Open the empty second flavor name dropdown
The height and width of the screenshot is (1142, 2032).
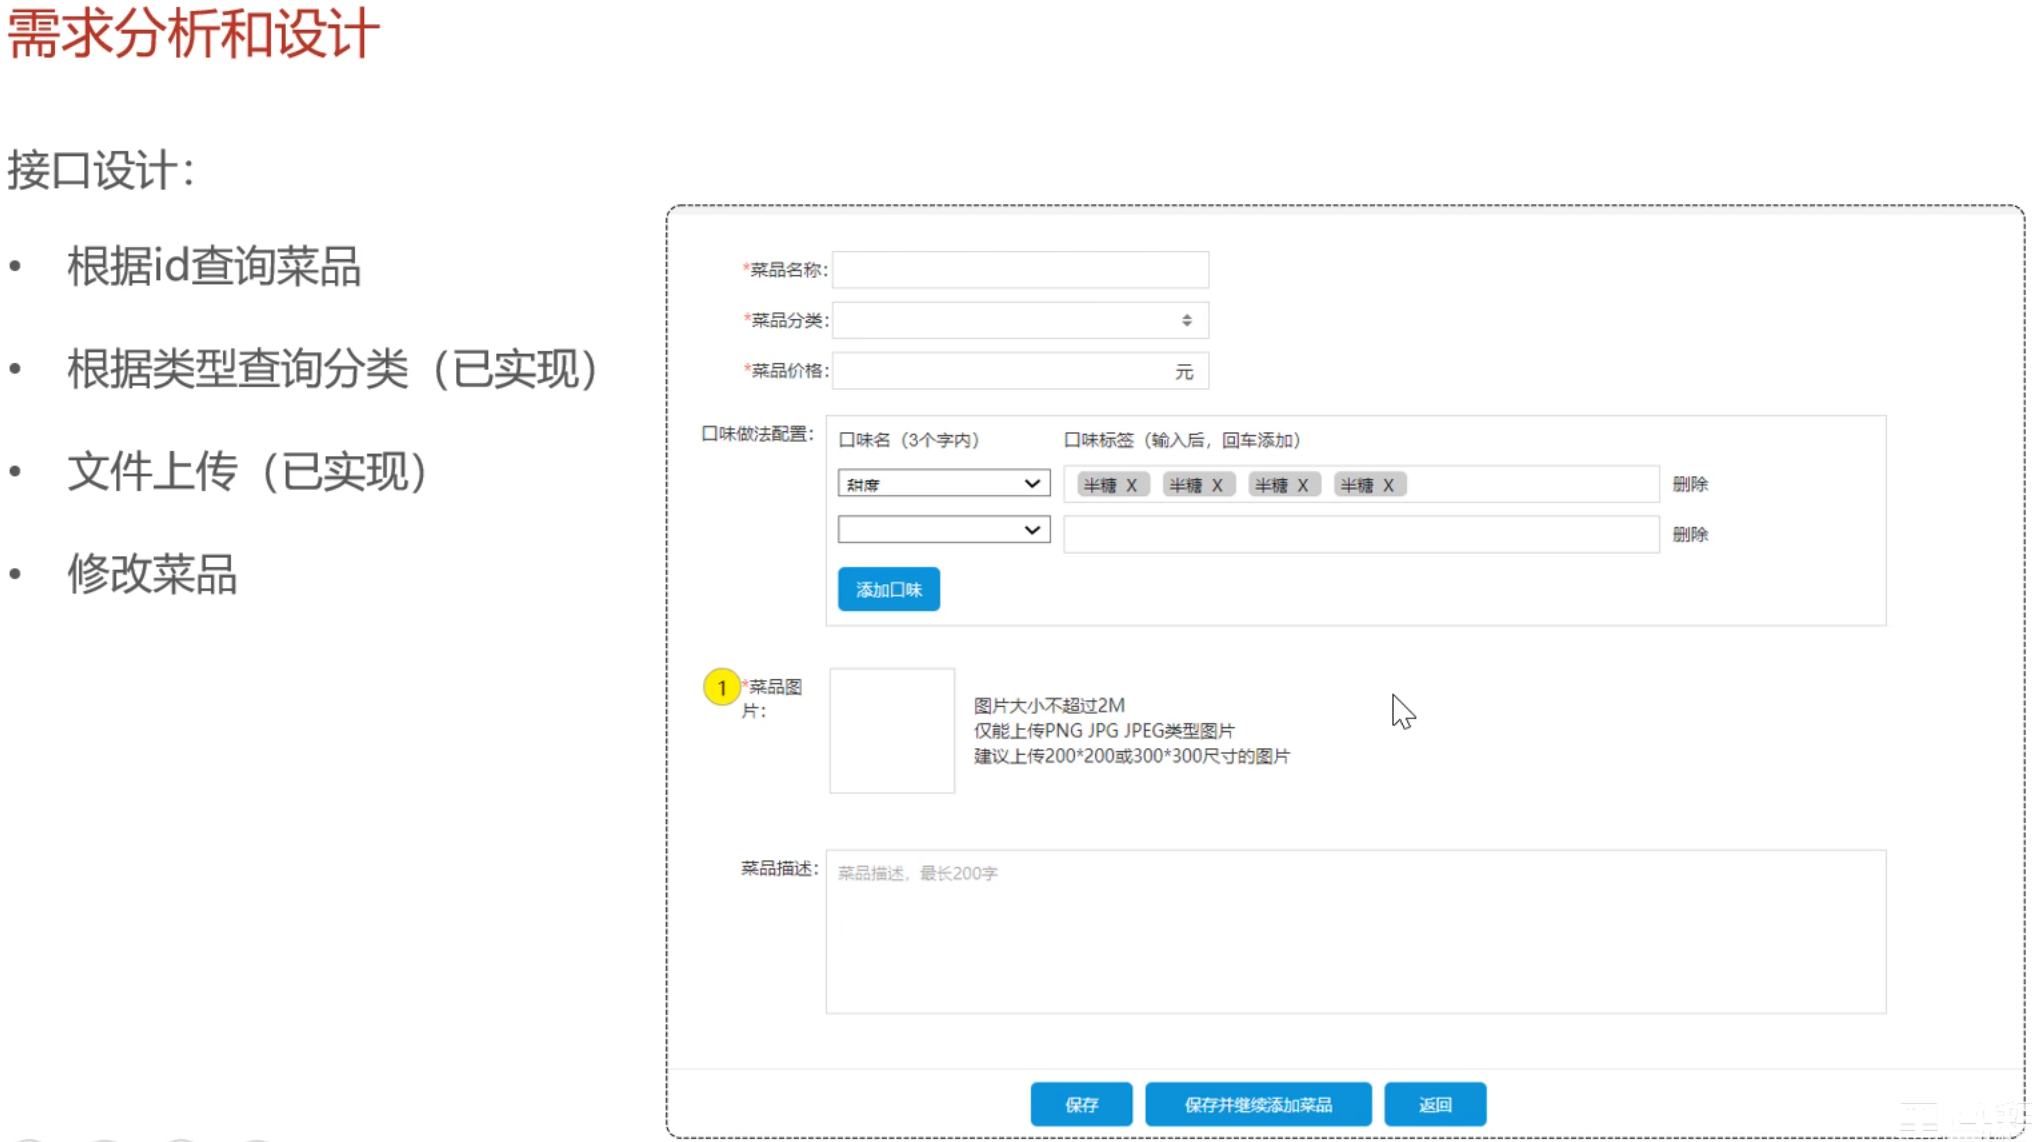(943, 530)
